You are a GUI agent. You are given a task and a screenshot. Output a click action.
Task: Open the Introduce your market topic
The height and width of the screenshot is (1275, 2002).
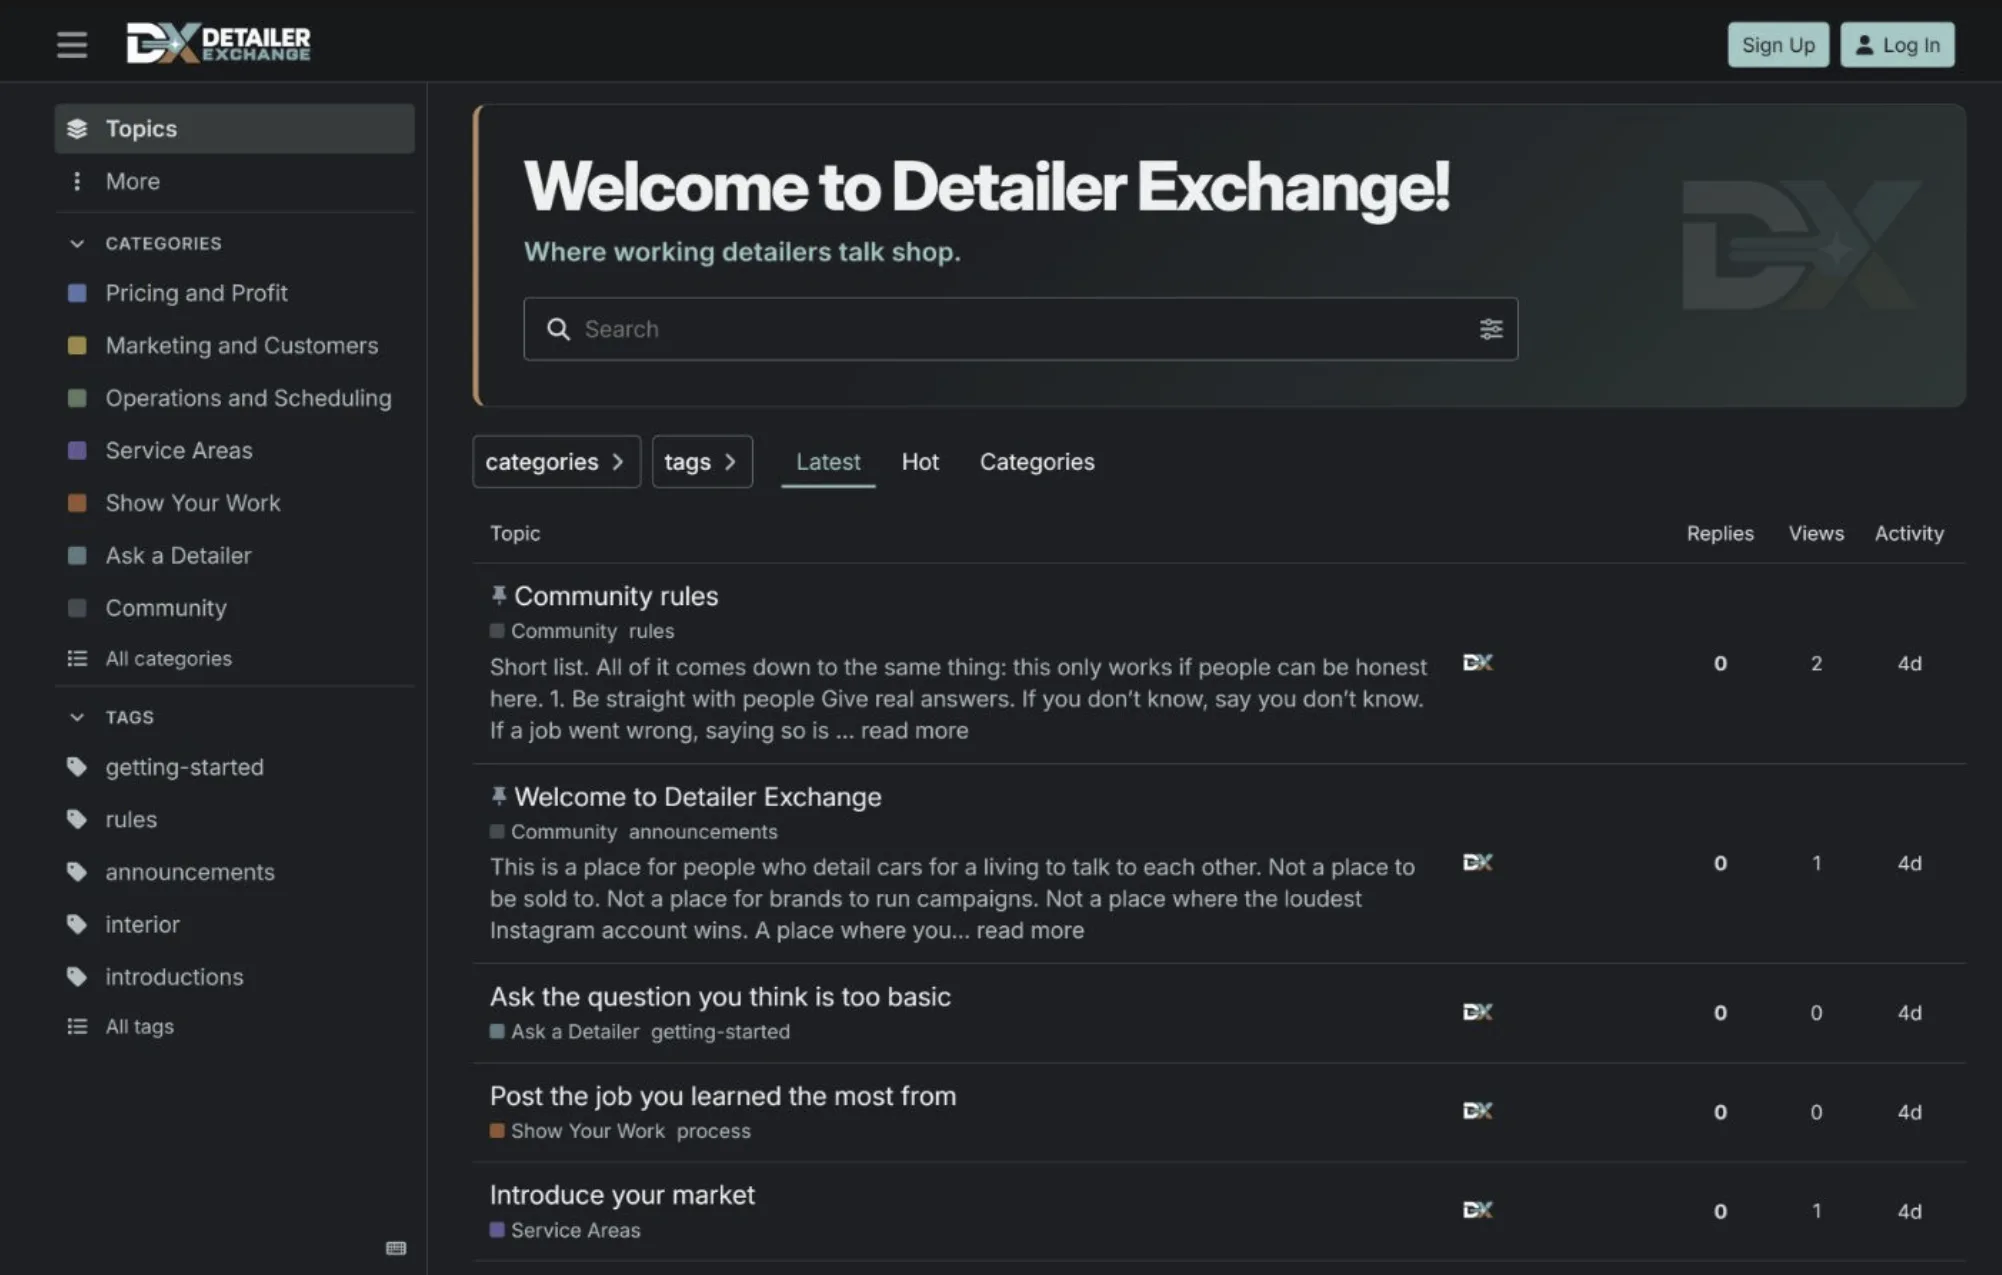(x=622, y=1195)
